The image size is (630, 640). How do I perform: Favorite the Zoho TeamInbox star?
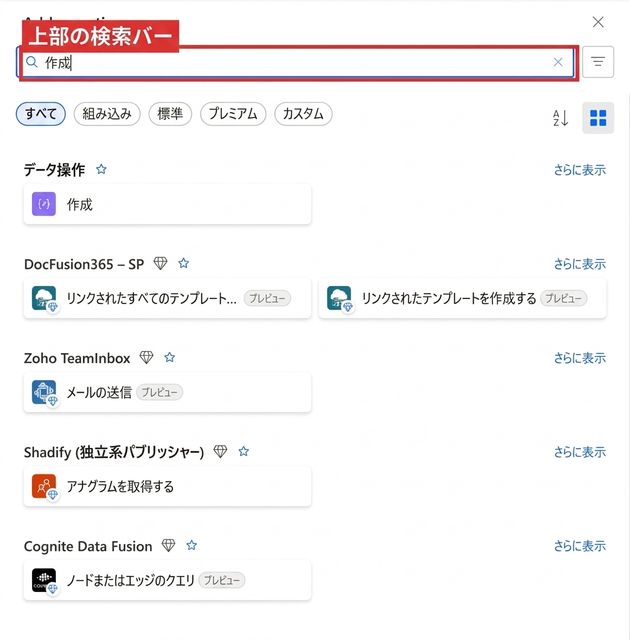tap(169, 358)
